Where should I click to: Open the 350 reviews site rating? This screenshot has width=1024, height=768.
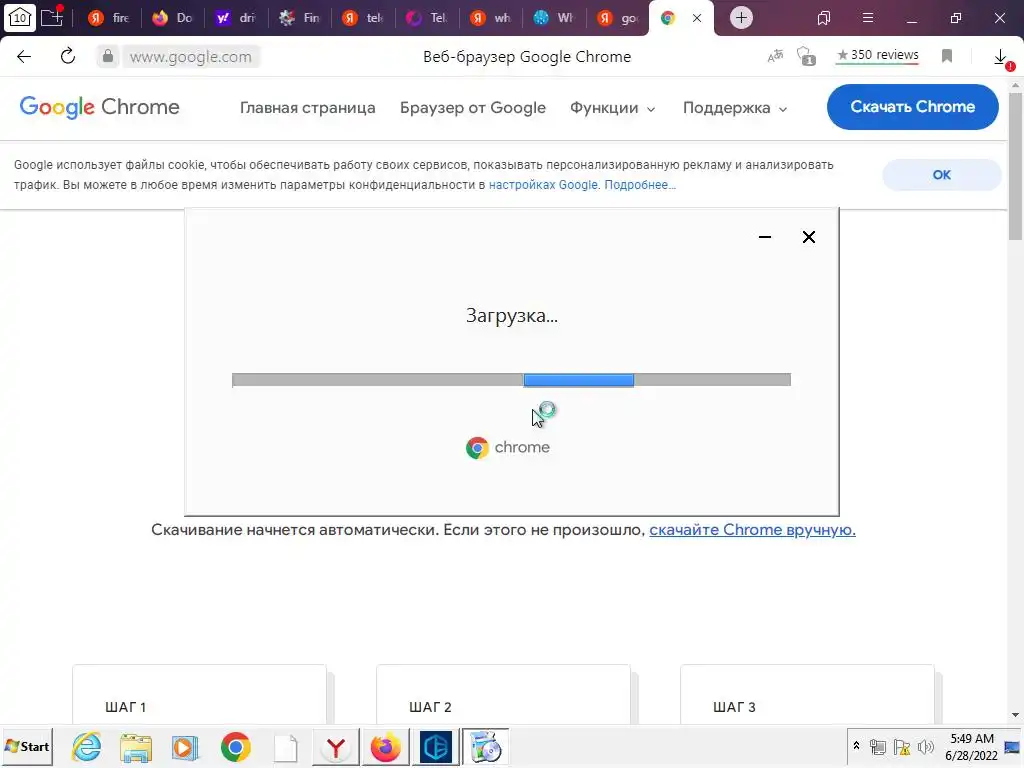pyautogui.click(x=878, y=56)
